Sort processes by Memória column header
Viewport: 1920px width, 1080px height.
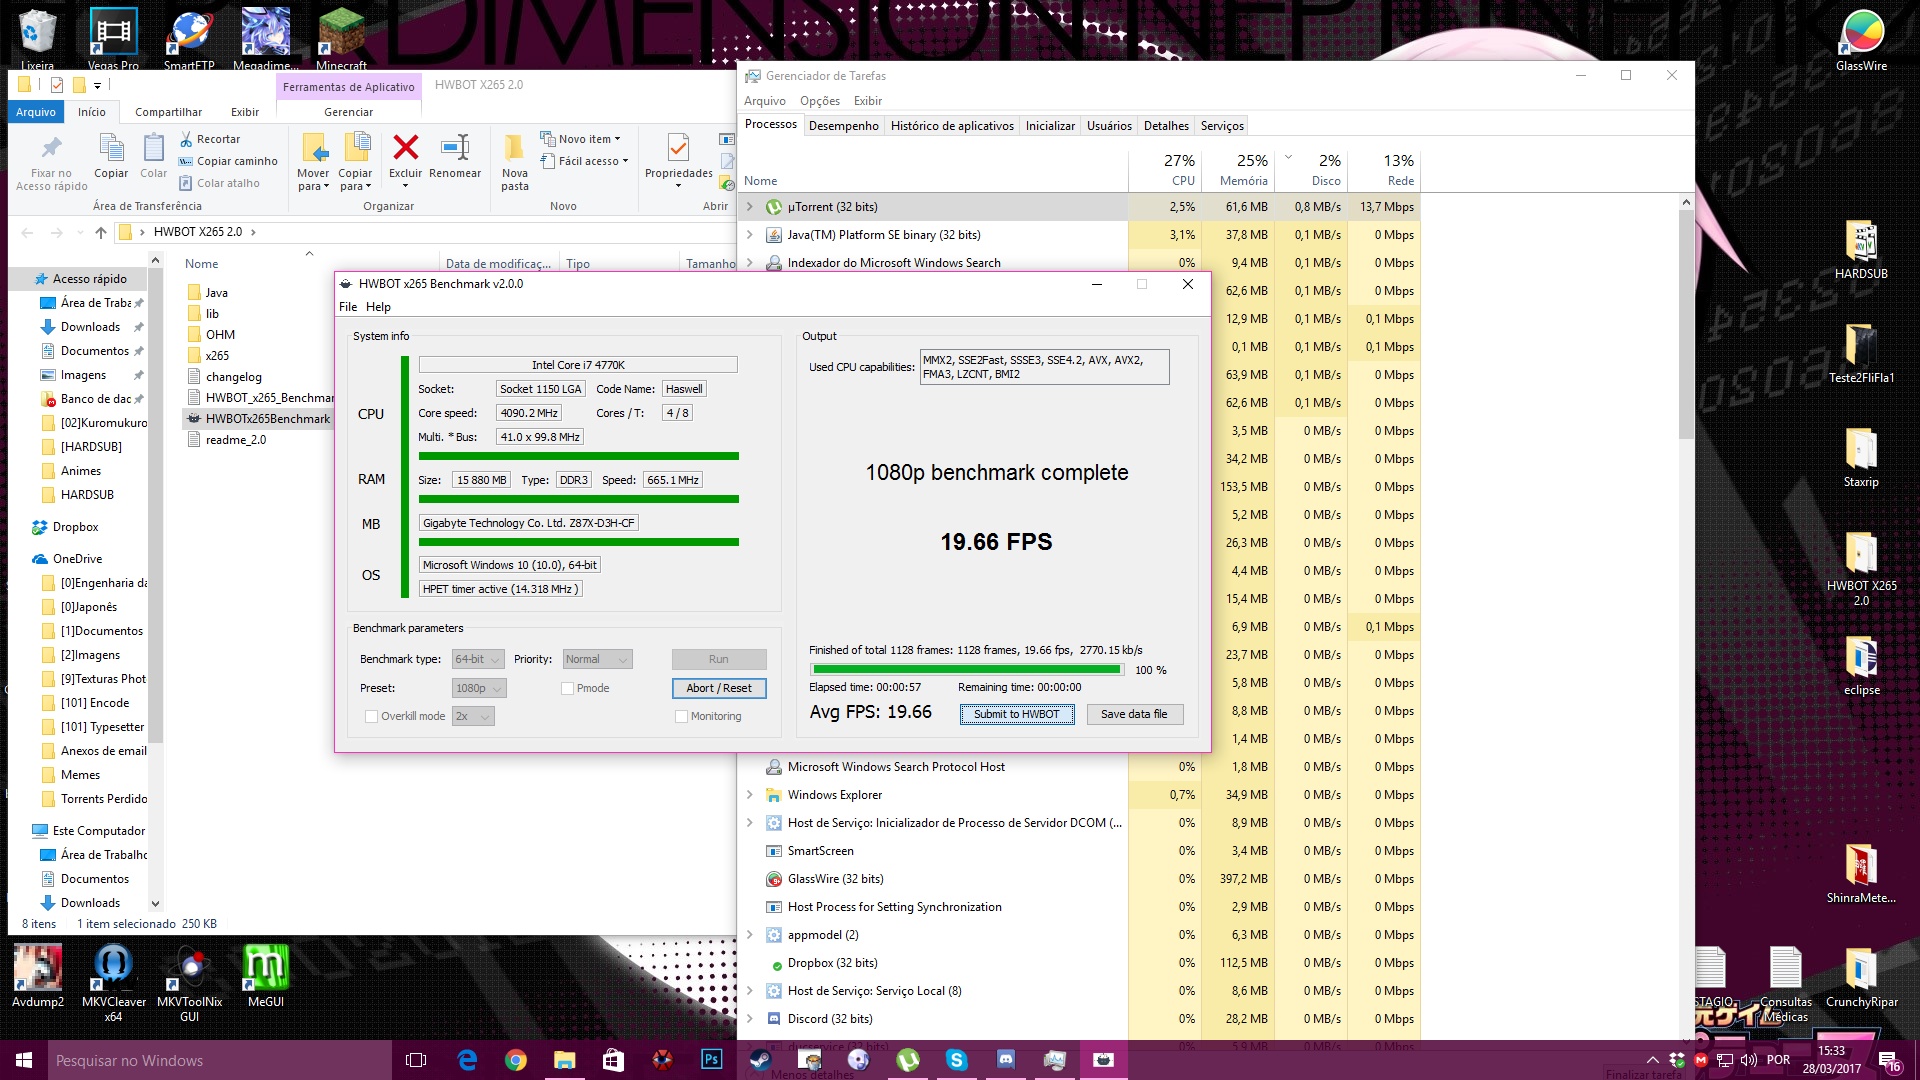(1237, 170)
